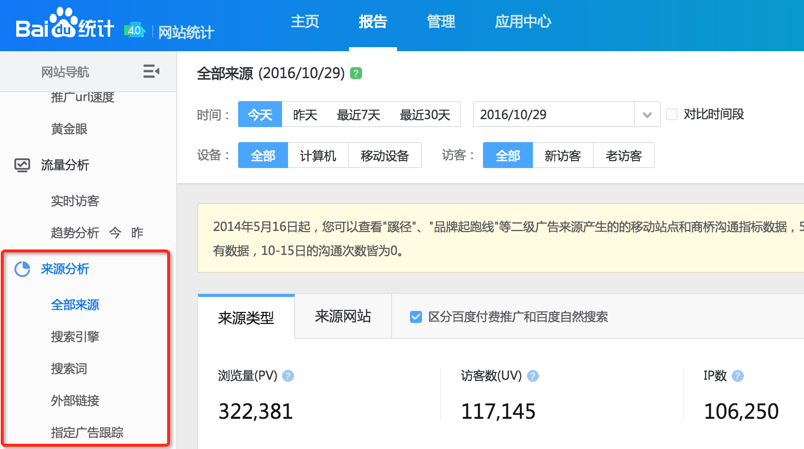Open the 管理 top menu
The image size is (804, 449).
tap(441, 22)
